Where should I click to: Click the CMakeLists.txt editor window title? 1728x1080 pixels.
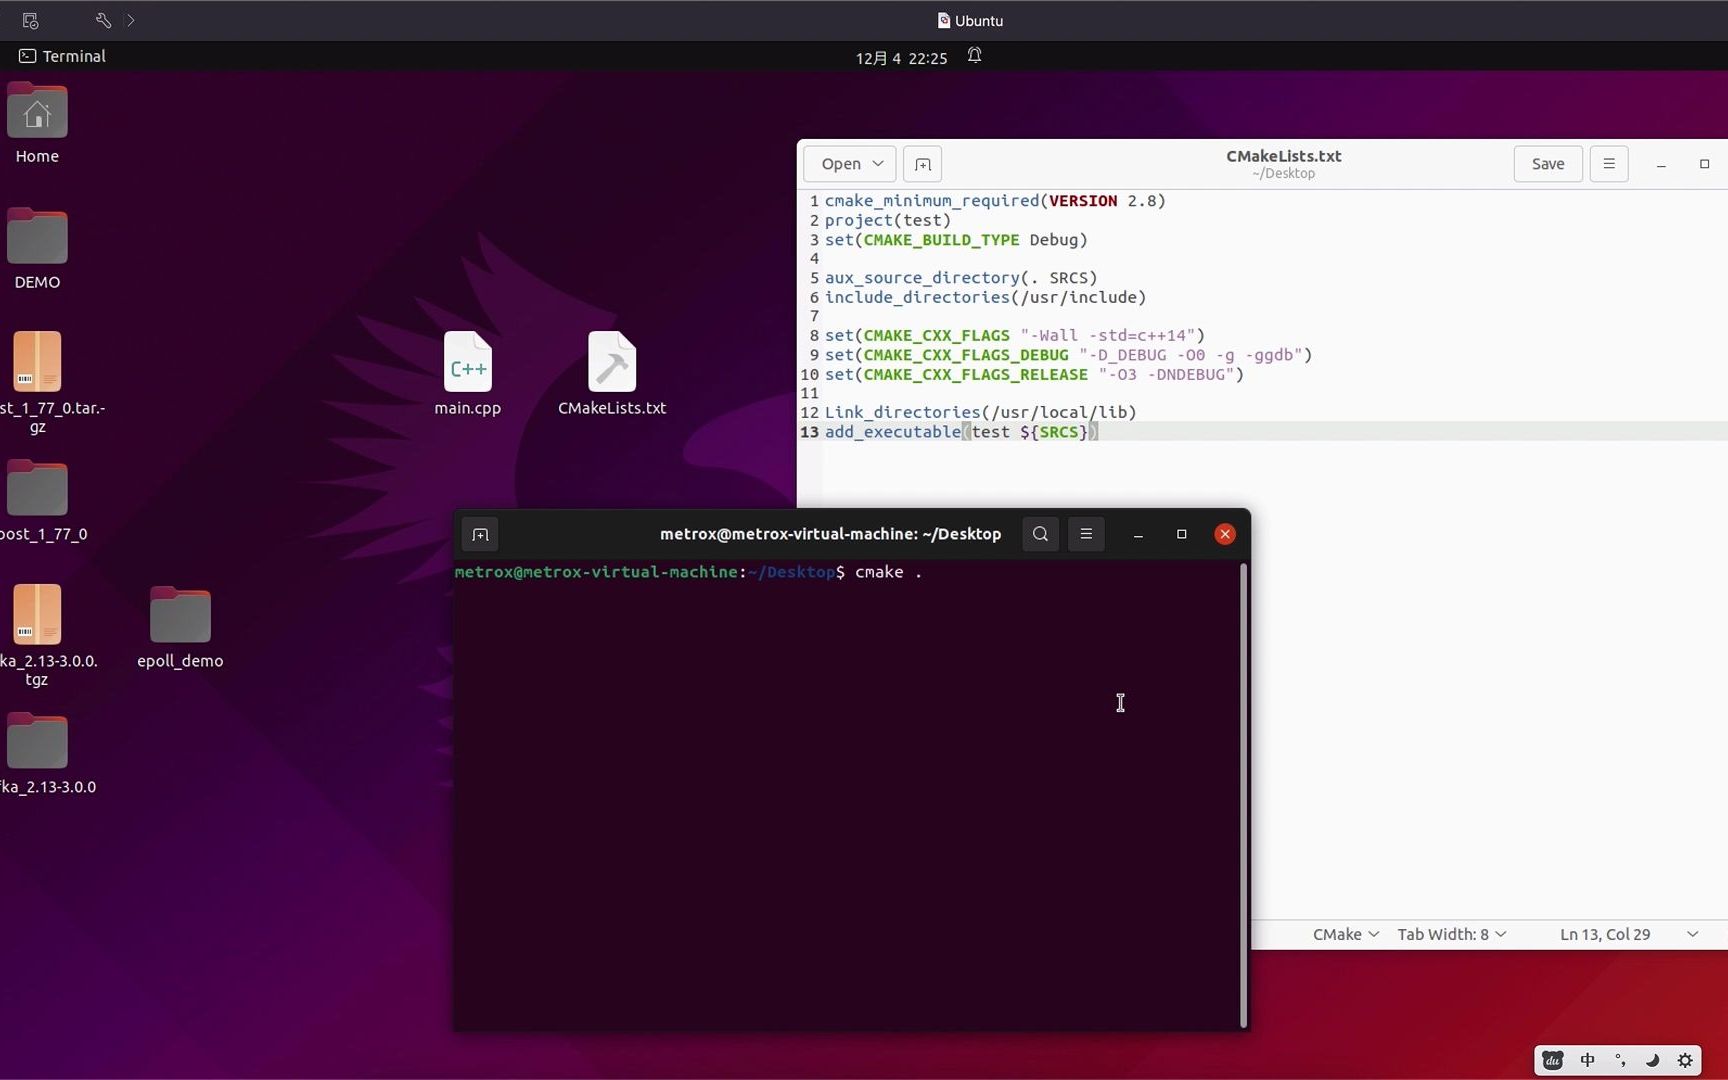pyautogui.click(x=1284, y=156)
